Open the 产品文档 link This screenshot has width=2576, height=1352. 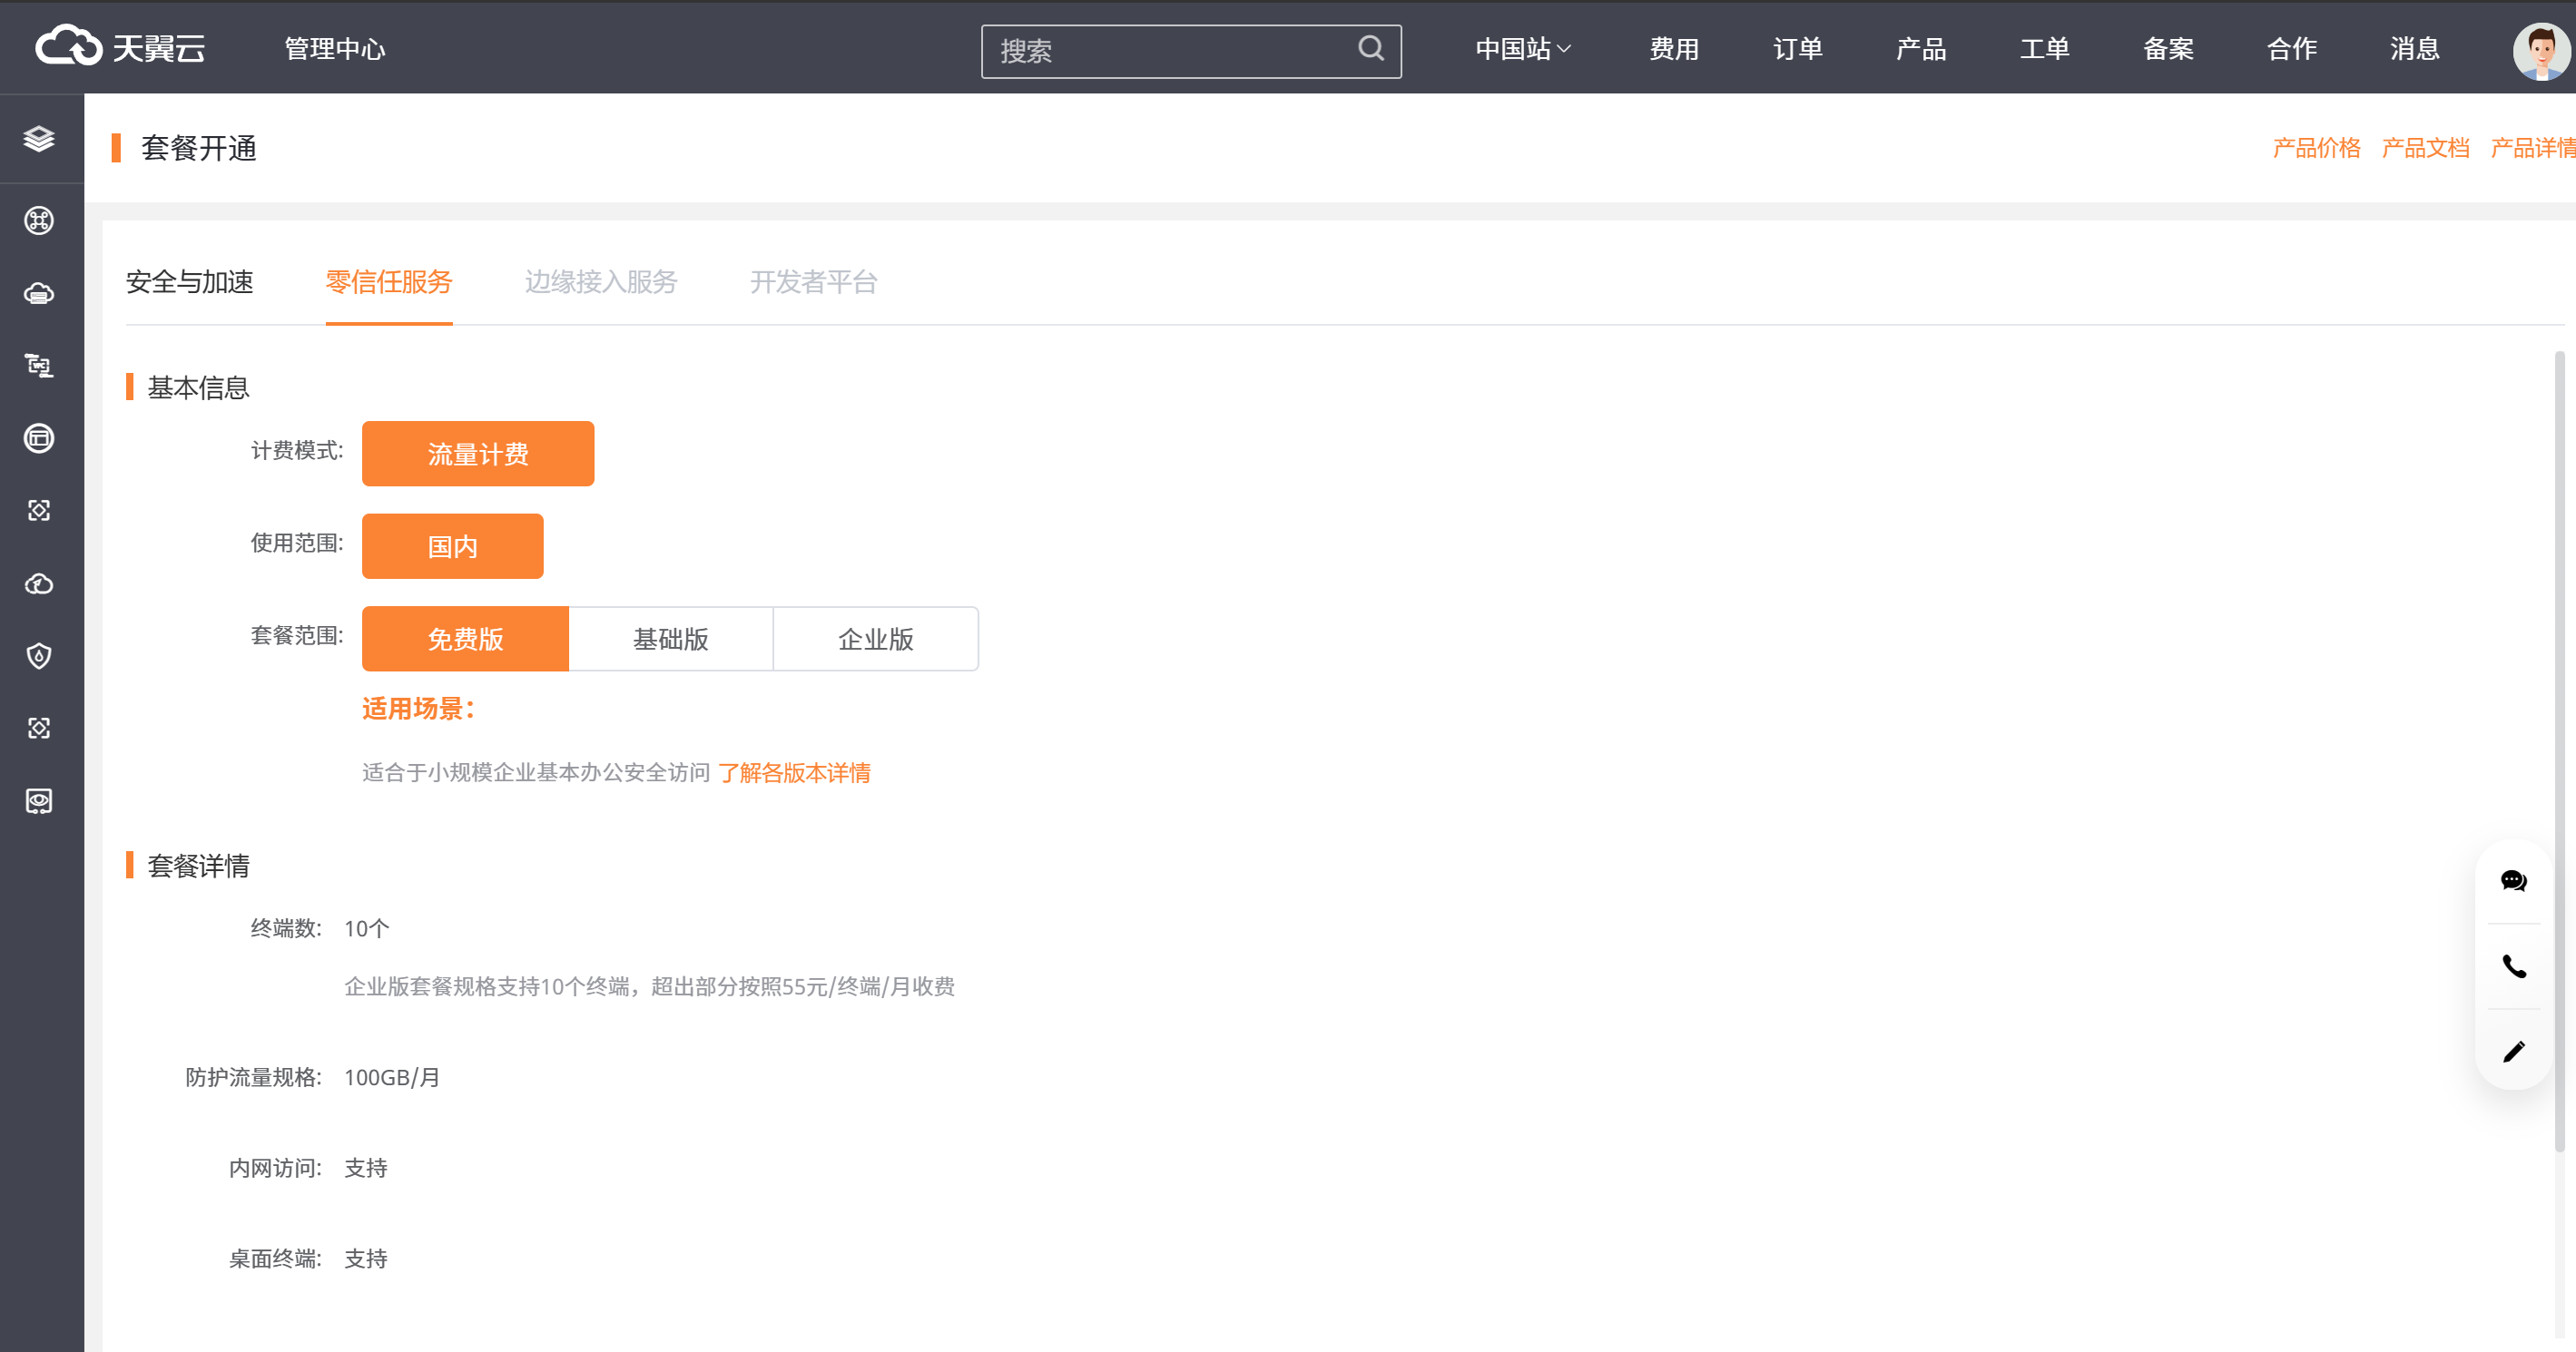tap(2425, 148)
